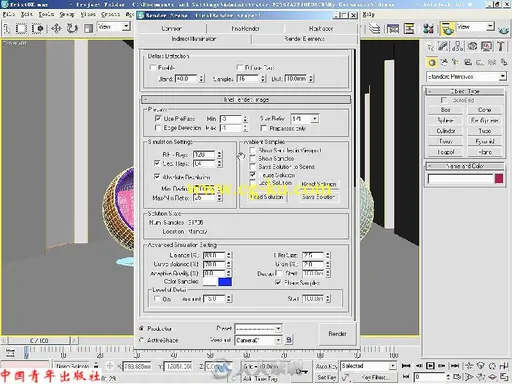
Task: Click the Go to Start button
Action: [x=406, y=366]
